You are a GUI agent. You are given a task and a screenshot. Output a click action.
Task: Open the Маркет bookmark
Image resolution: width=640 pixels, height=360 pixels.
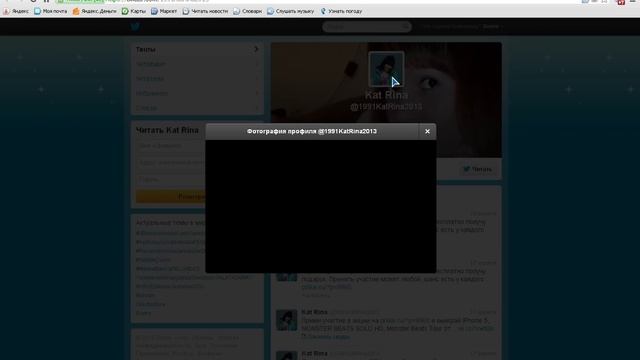pos(164,11)
